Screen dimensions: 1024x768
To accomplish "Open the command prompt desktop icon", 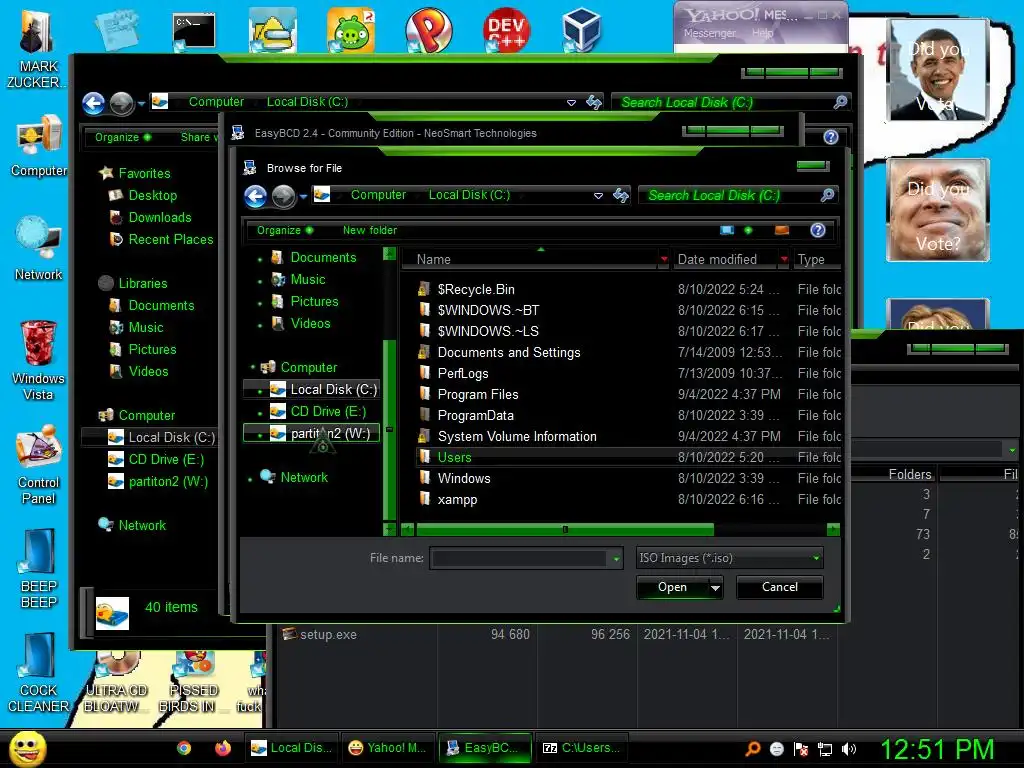I will pos(194,31).
